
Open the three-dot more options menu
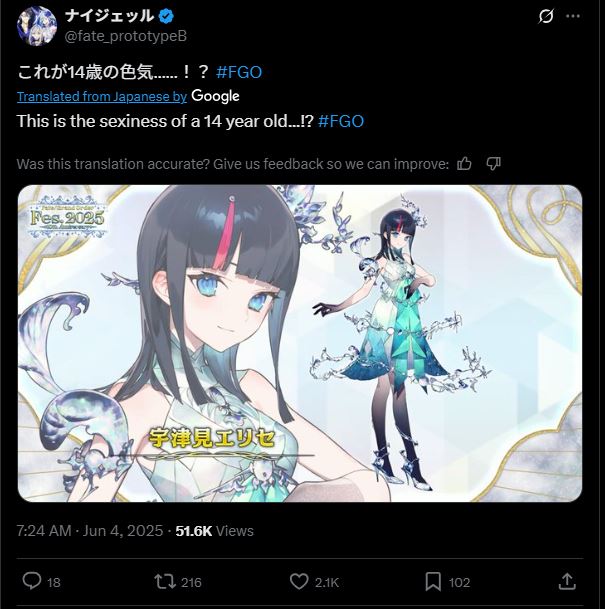[x=573, y=16]
